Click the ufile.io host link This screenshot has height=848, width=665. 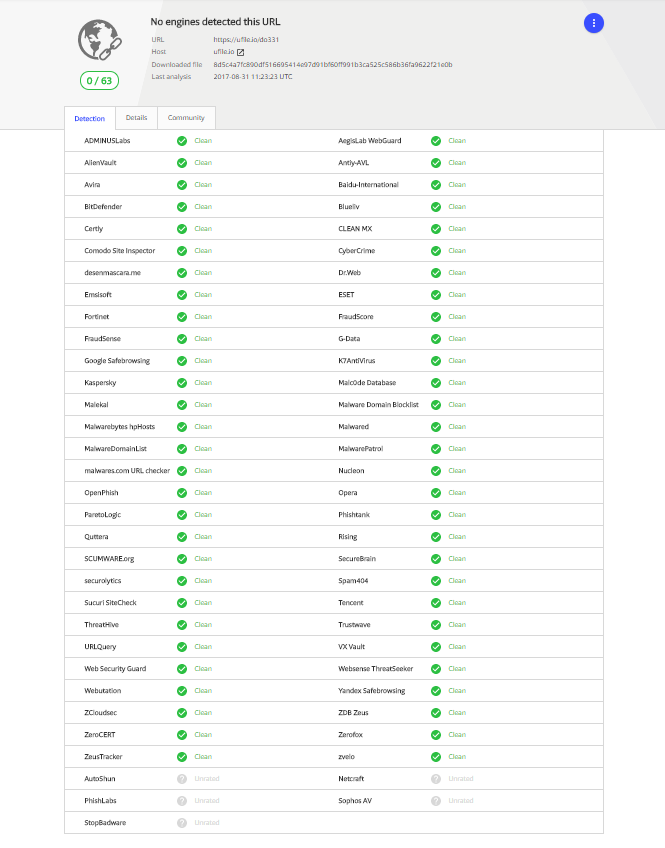pos(224,52)
